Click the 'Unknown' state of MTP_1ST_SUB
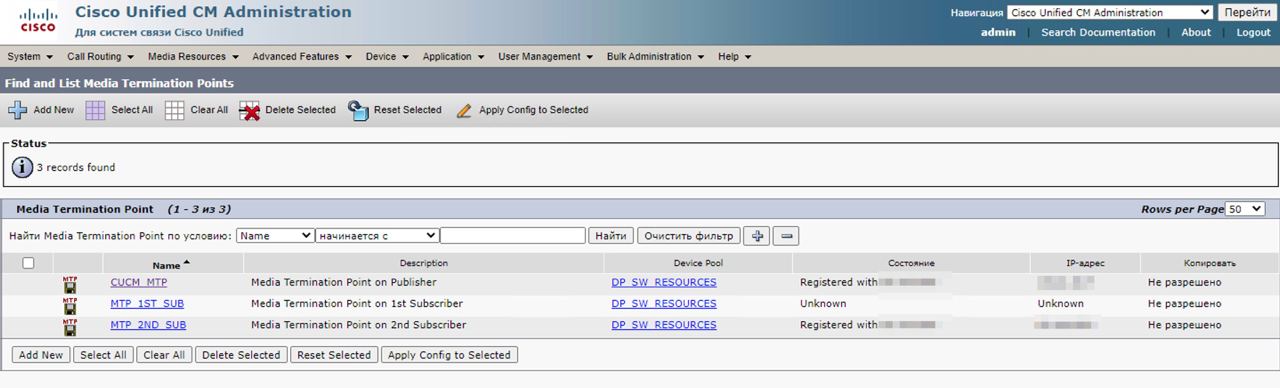The image size is (1280, 388). (823, 303)
